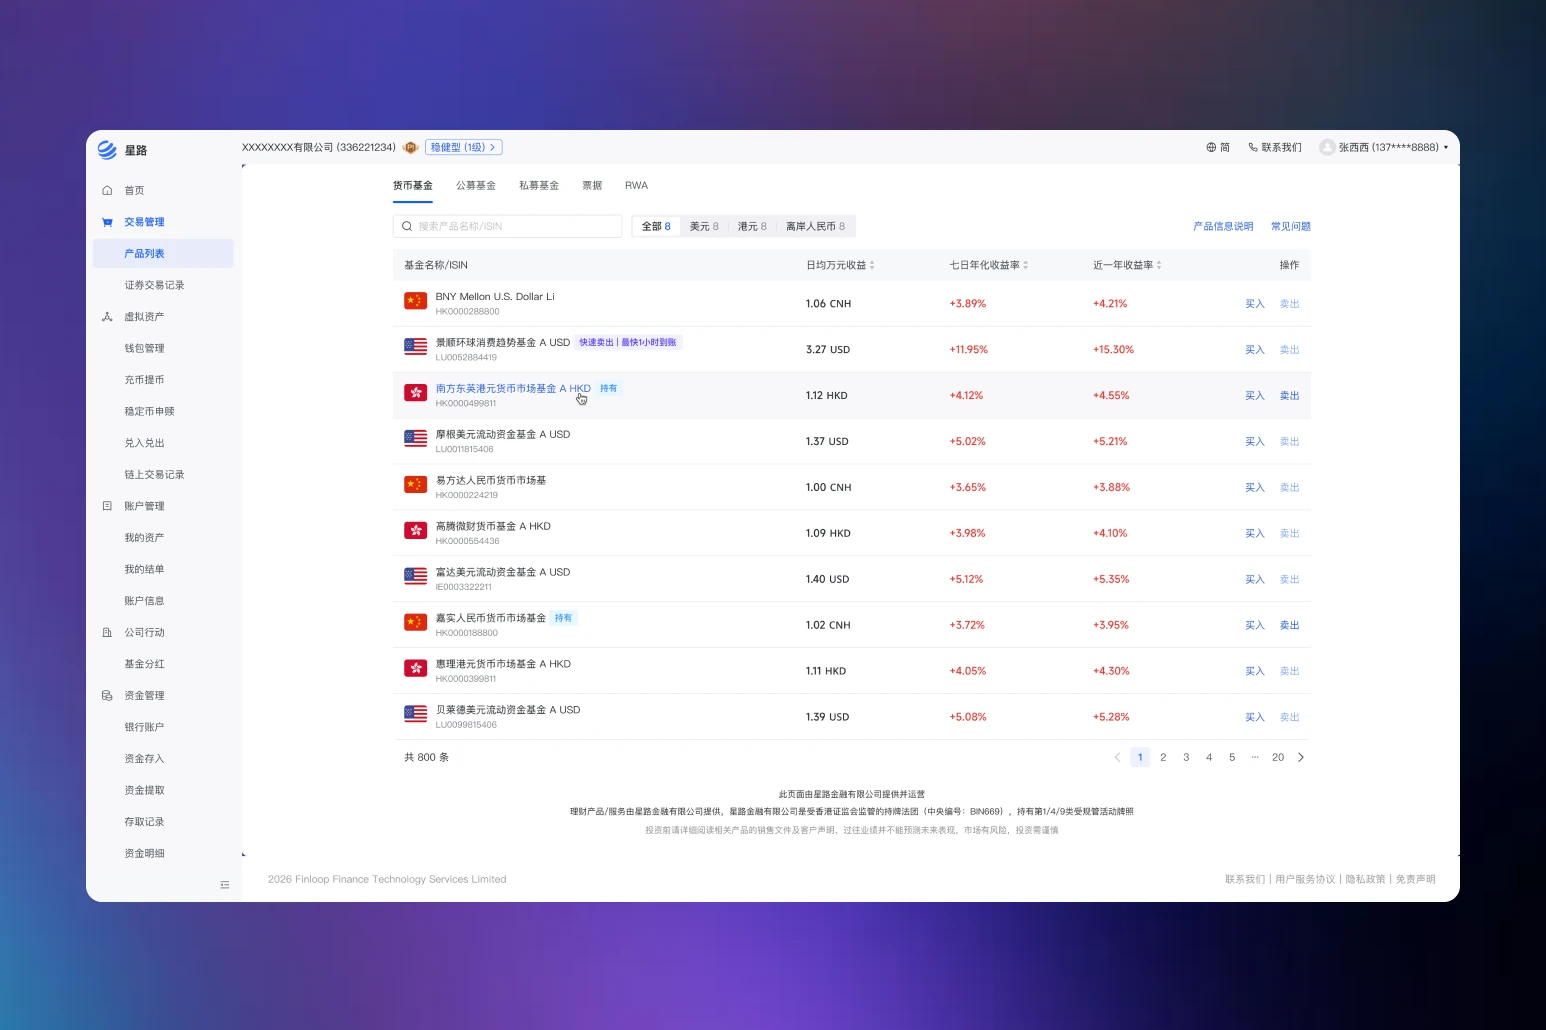Open the 产品信息说明 link
Image resolution: width=1546 pixels, height=1030 pixels.
pyautogui.click(x=1223, y=227)
